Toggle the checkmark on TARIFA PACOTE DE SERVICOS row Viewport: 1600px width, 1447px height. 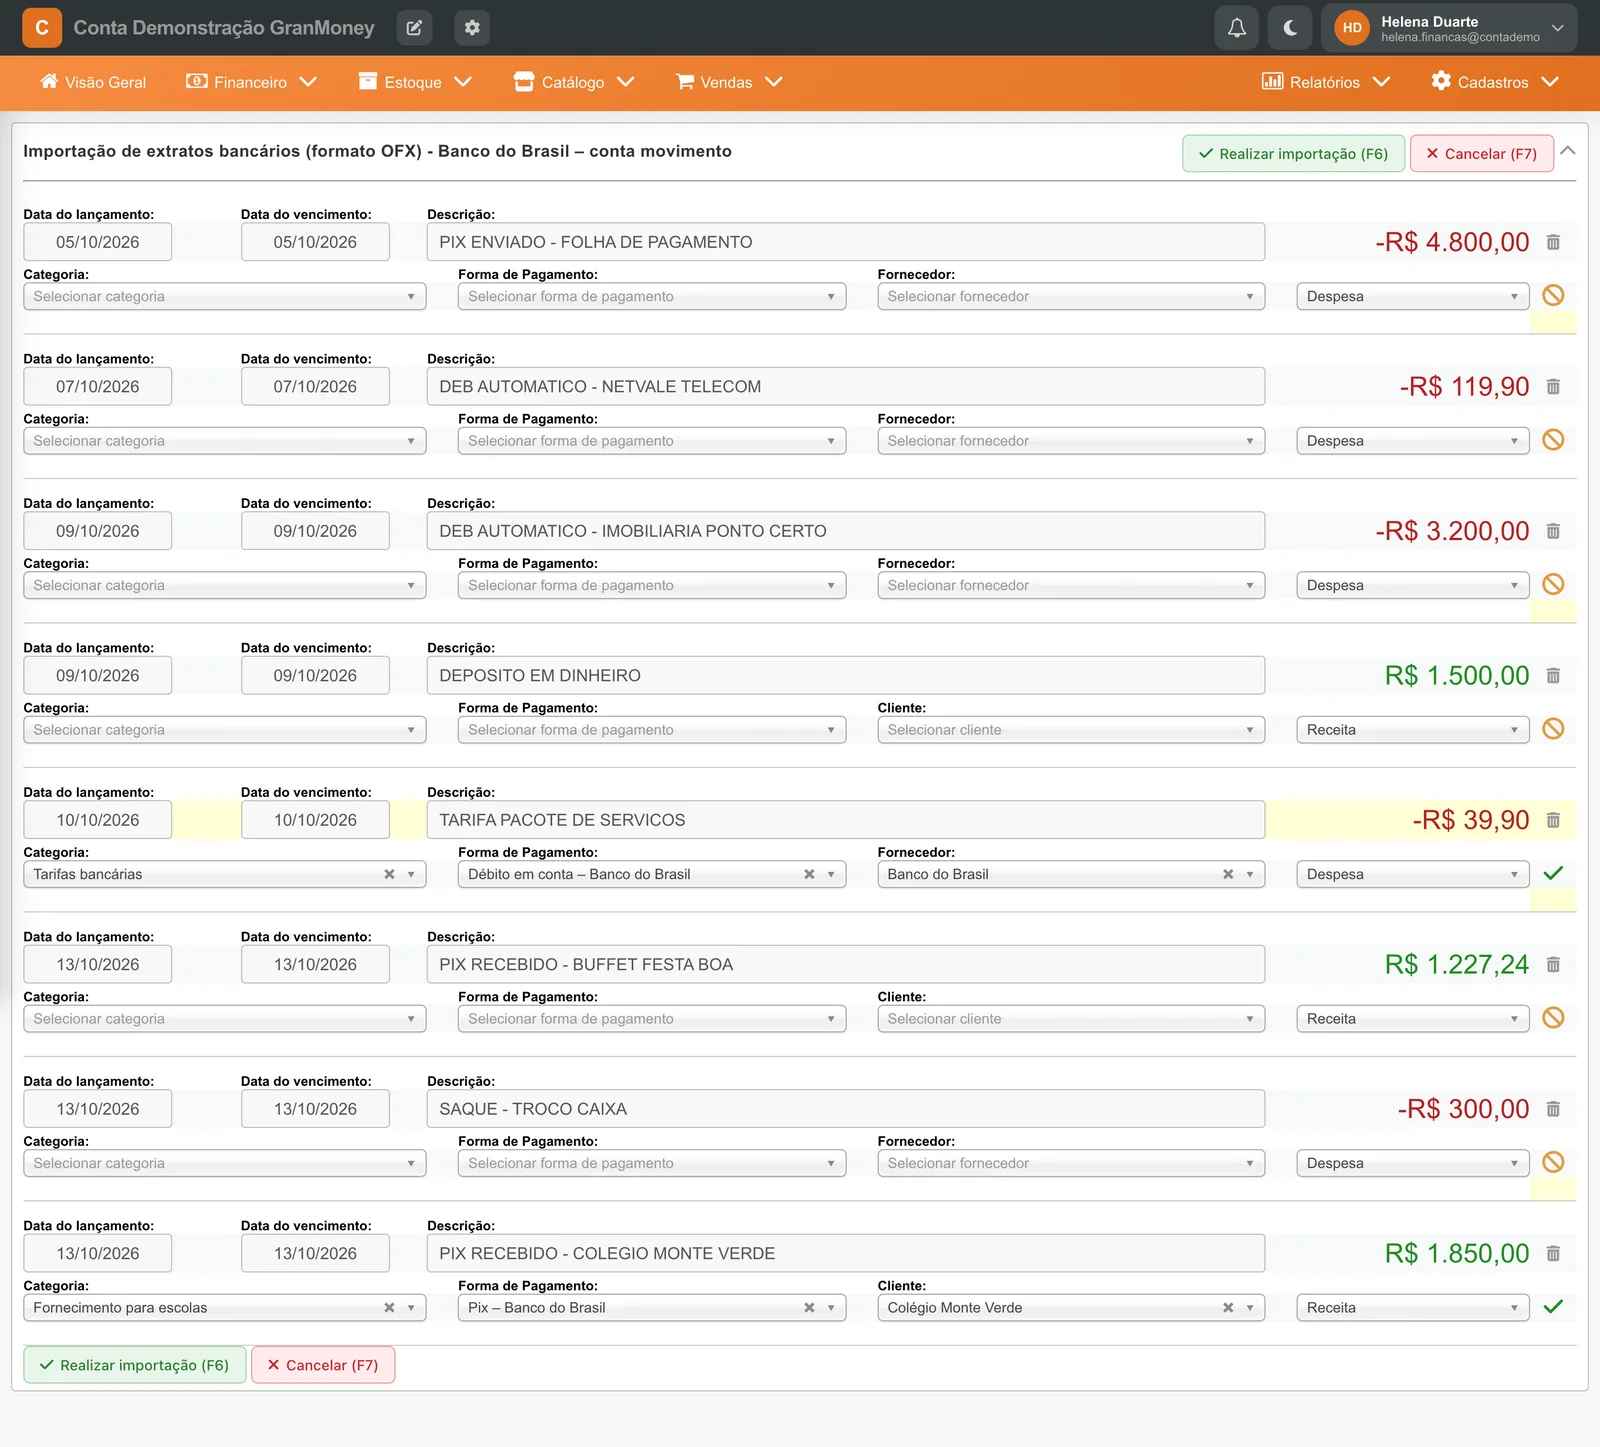point(1553,873)
